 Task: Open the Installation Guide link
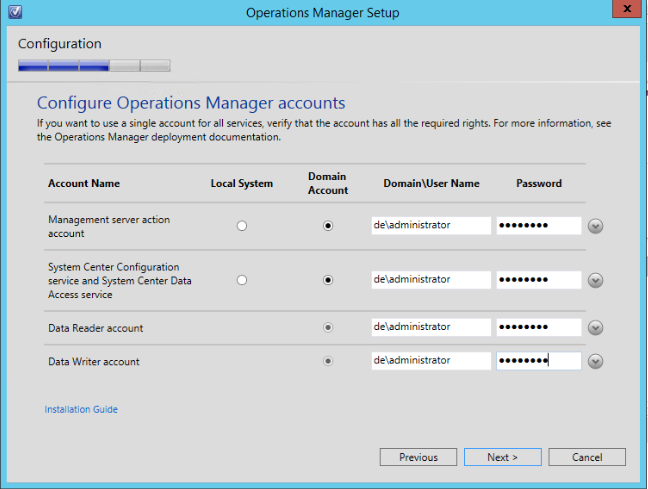point(81,409)
